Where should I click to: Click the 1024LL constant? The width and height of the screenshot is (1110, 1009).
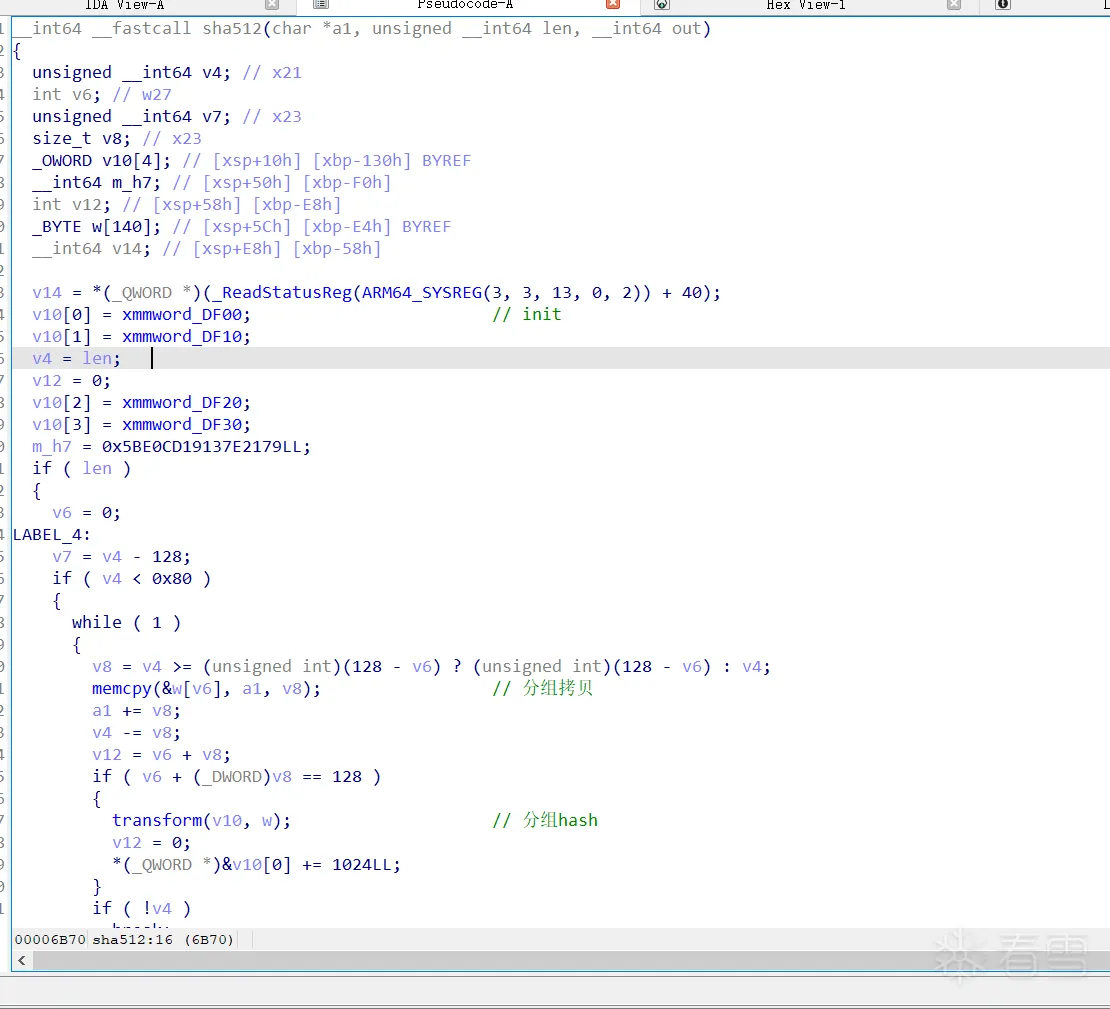tap(362, 864)
